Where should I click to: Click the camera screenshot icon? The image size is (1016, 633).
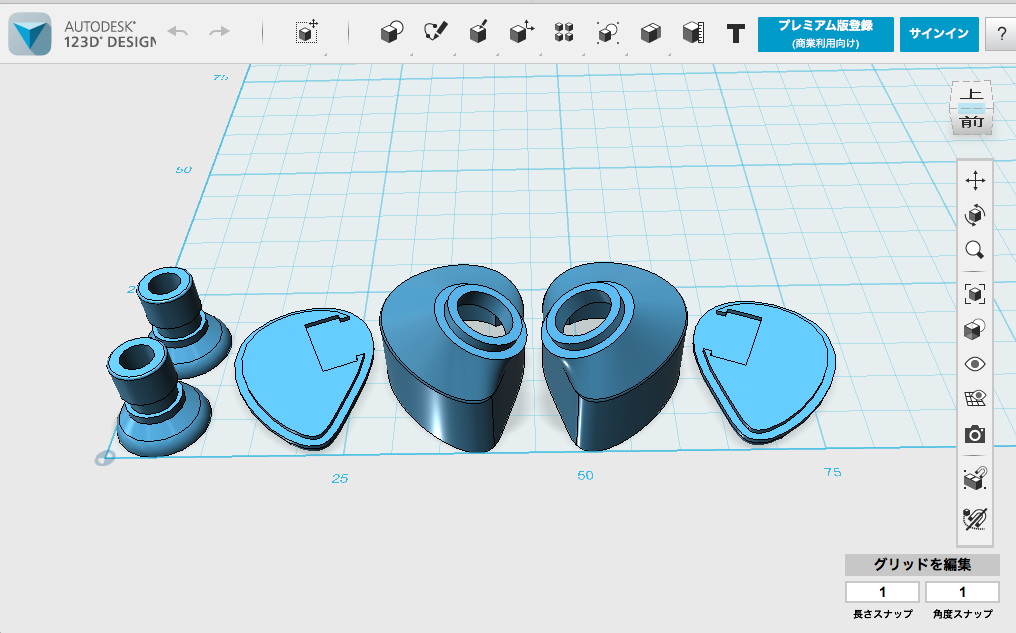[x=975, y=434]
